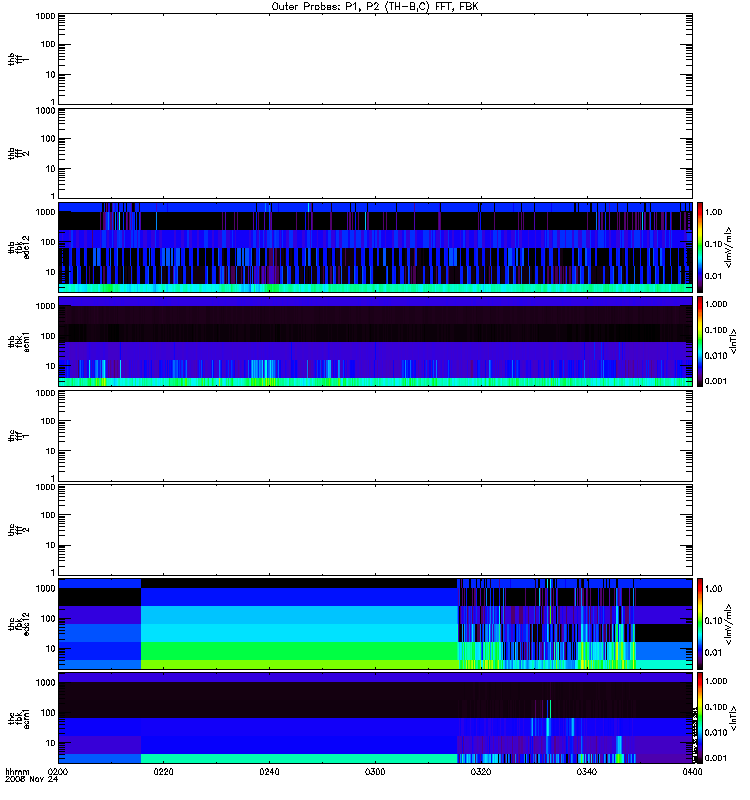This screenshot has height=800, width=750.
Task: Click the y-axis label of the second thb panel
Action: (19, 153)
